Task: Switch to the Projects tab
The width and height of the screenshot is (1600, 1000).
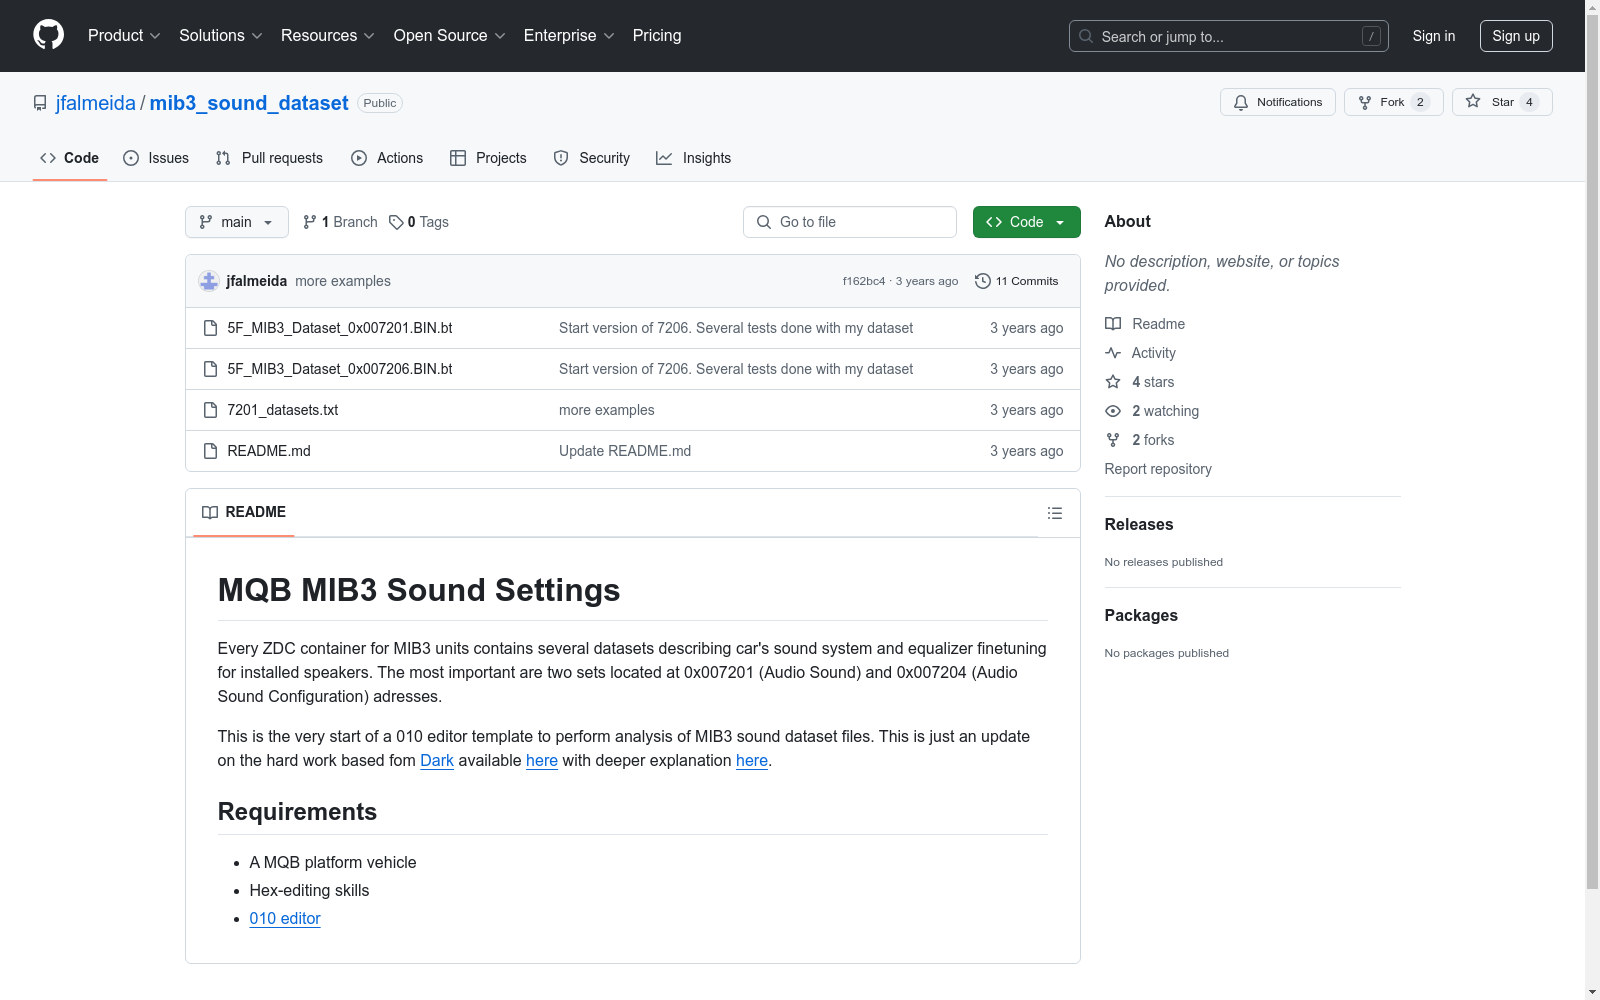Action: coord(488,158)
